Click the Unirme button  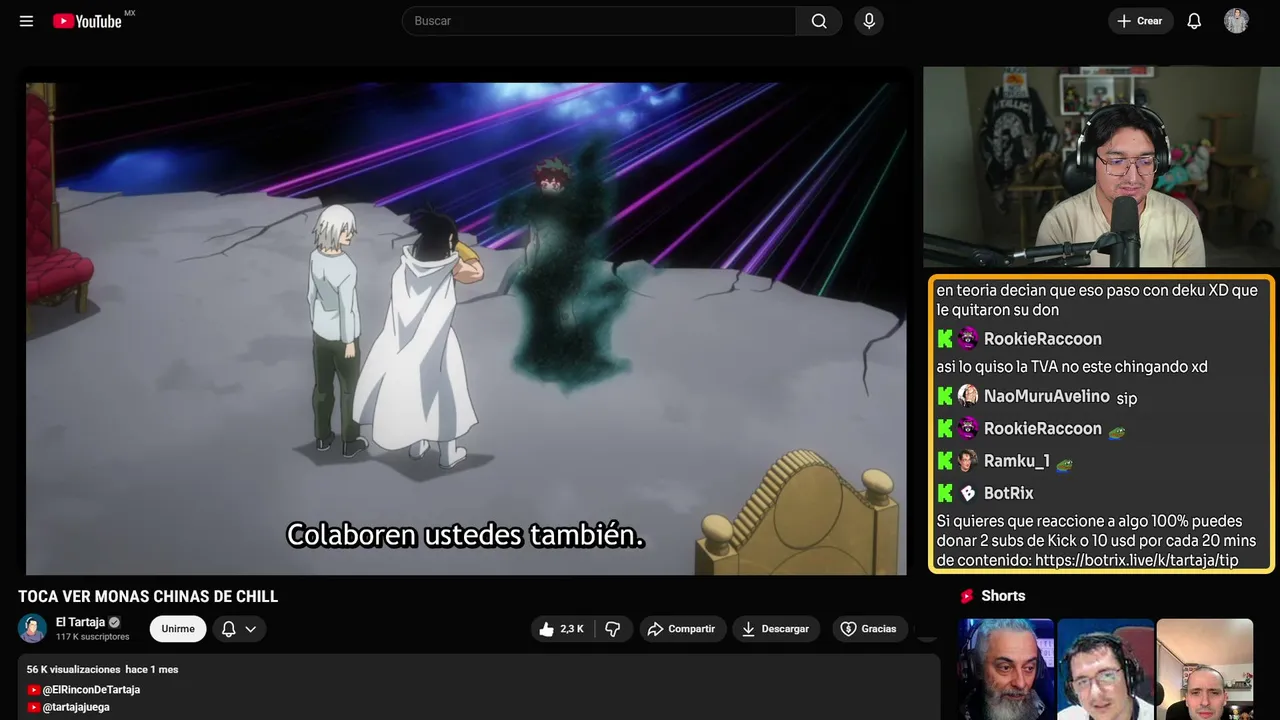178,629
